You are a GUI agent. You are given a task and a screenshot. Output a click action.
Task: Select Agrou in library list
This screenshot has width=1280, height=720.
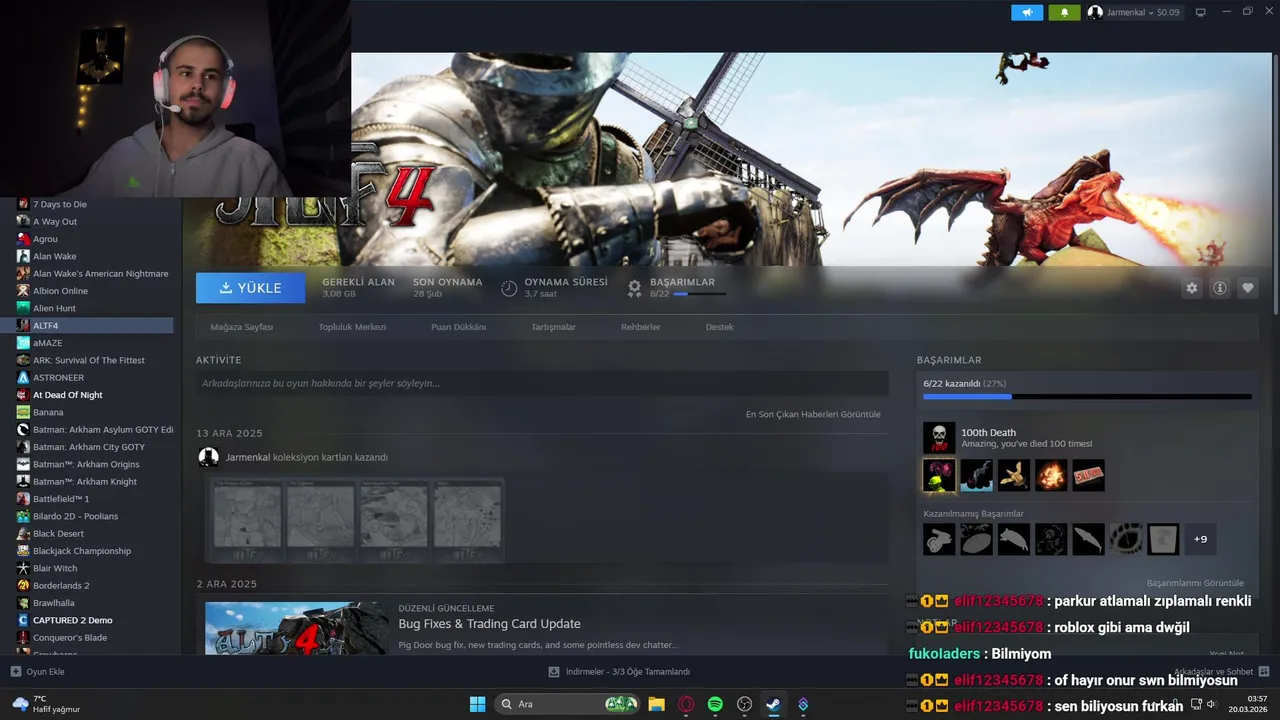coord(95,239)
